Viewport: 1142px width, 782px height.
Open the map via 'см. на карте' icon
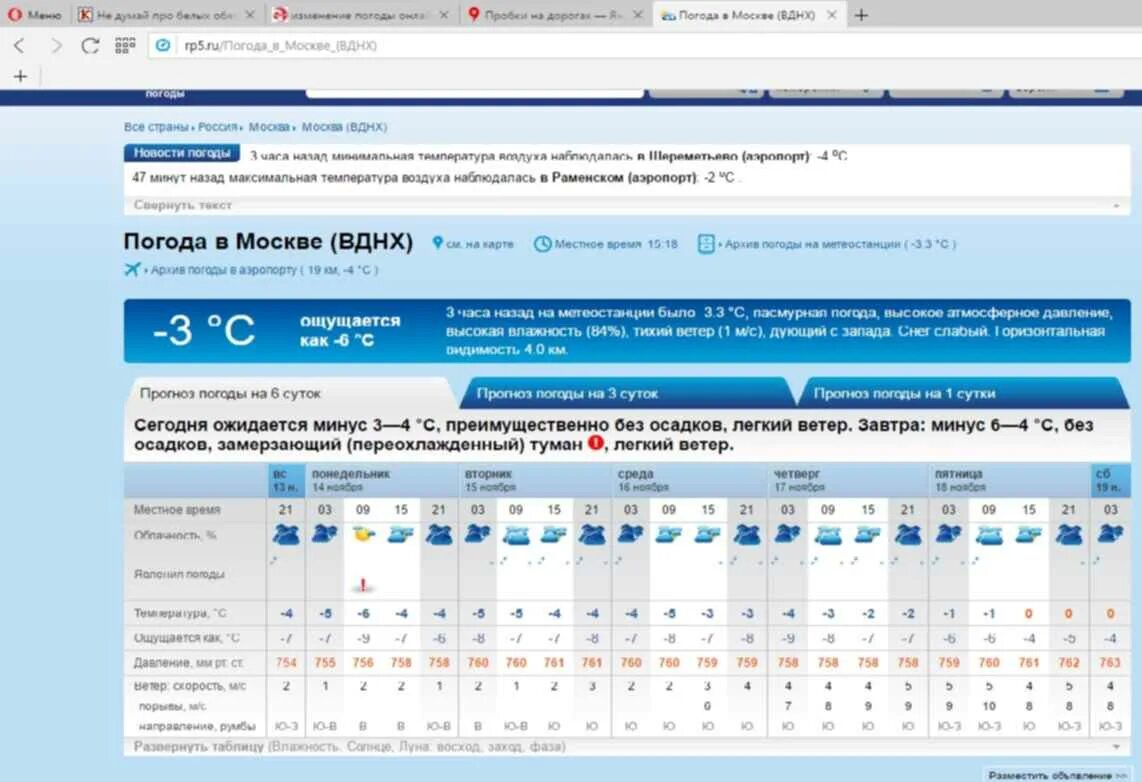point(437,243)
